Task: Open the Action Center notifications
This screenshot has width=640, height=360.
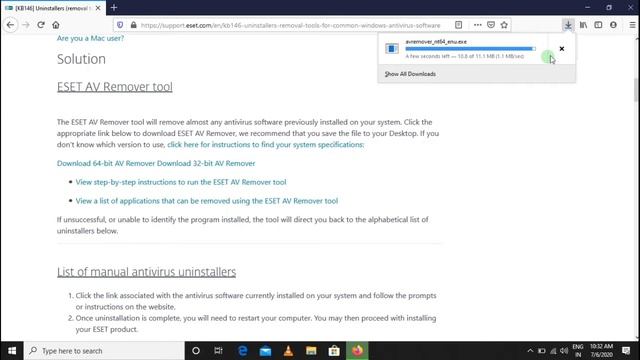Action: [626, 351]
